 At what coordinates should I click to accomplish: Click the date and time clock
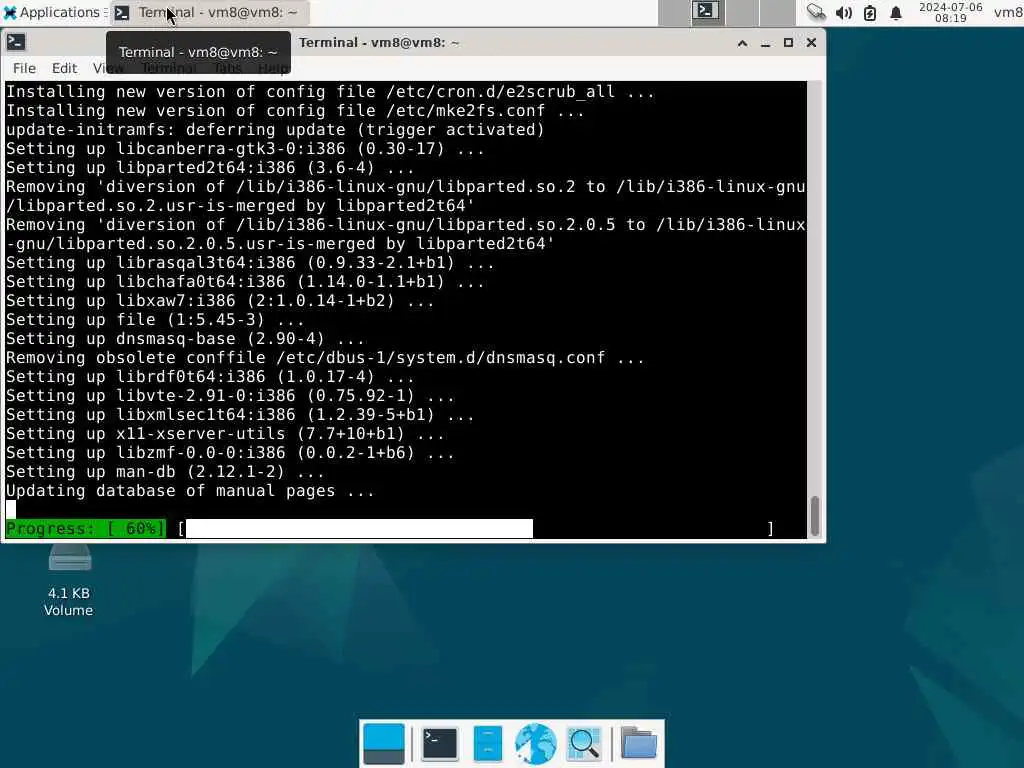(x=950, y=12)
